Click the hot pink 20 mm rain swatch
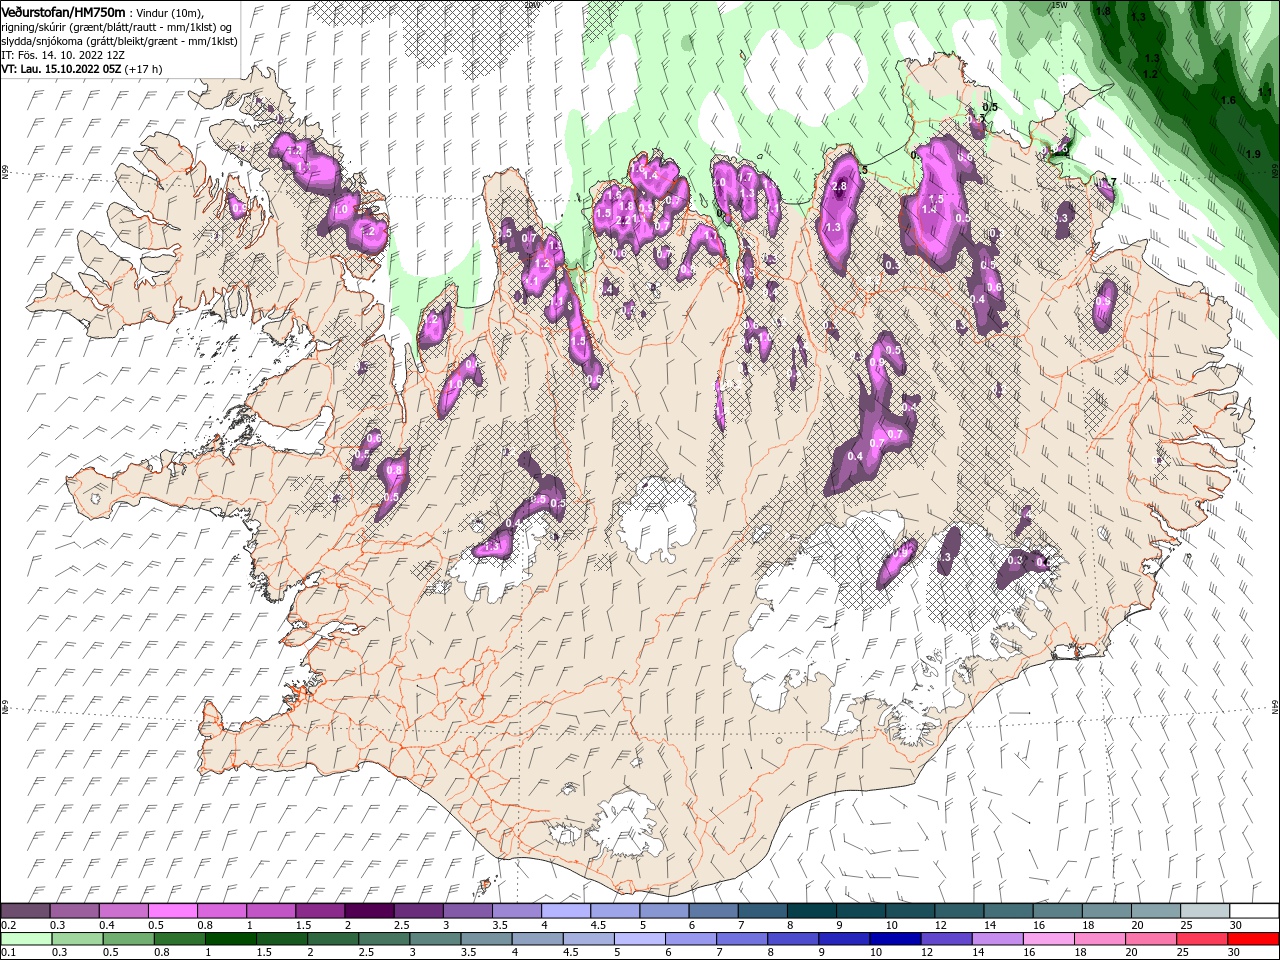 [x=1150, y=940]
